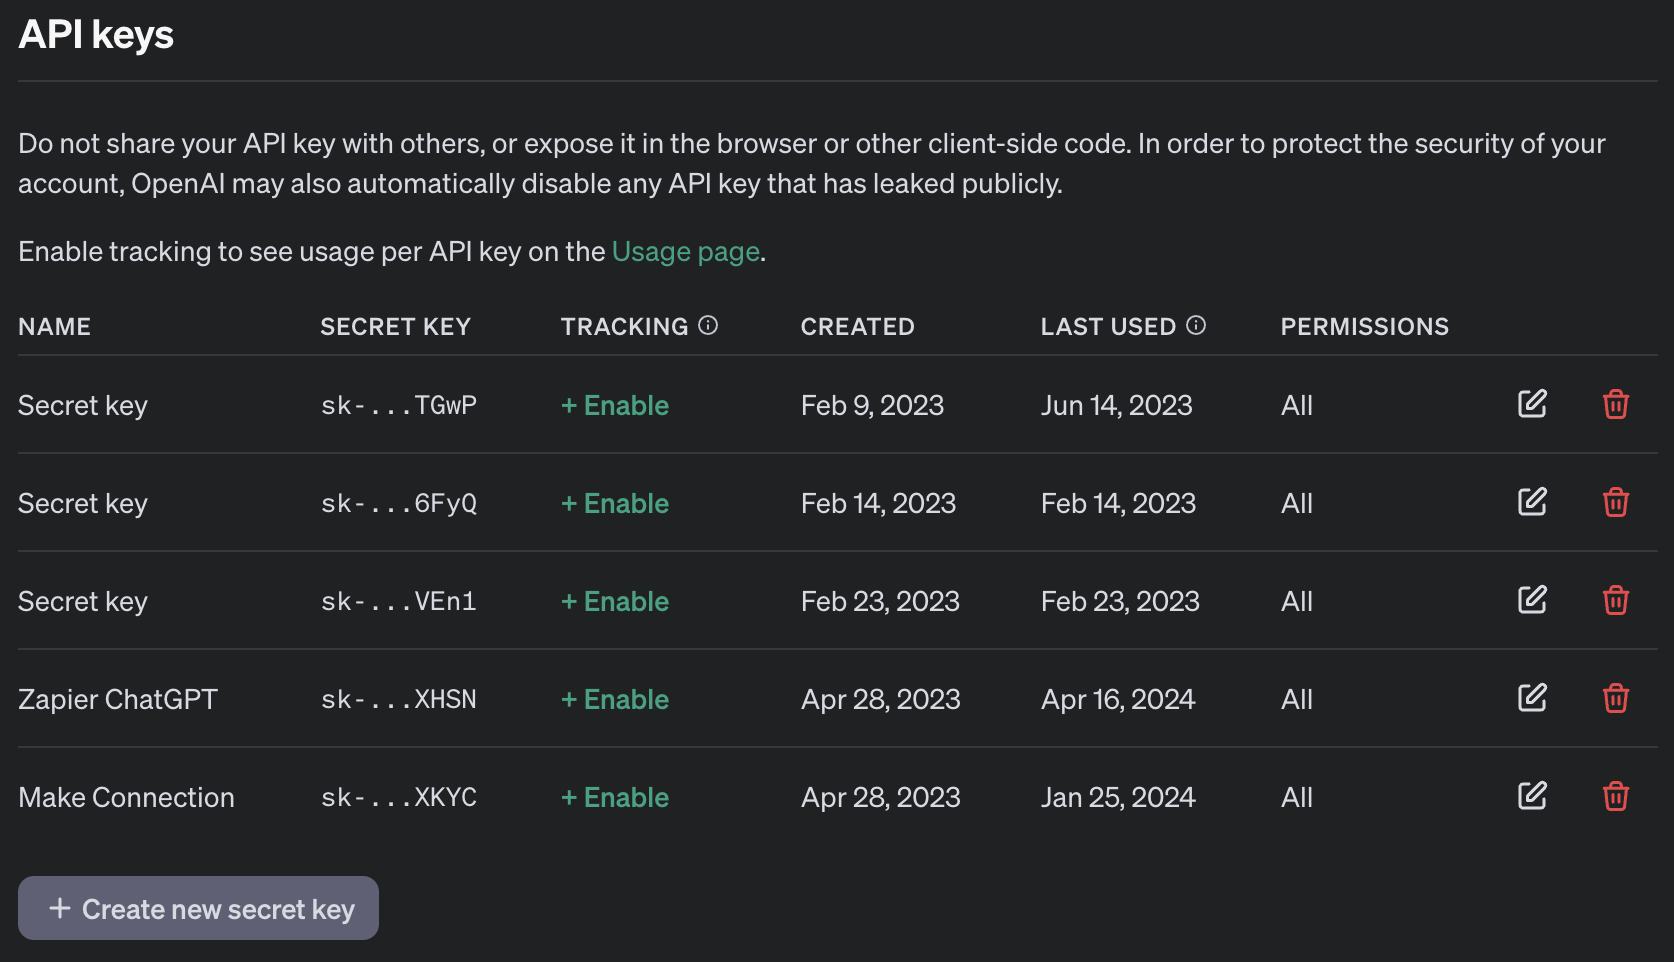1674x962 pixels.
Task: Click the Last Used info icon
Action: (x=1196, y=325)
